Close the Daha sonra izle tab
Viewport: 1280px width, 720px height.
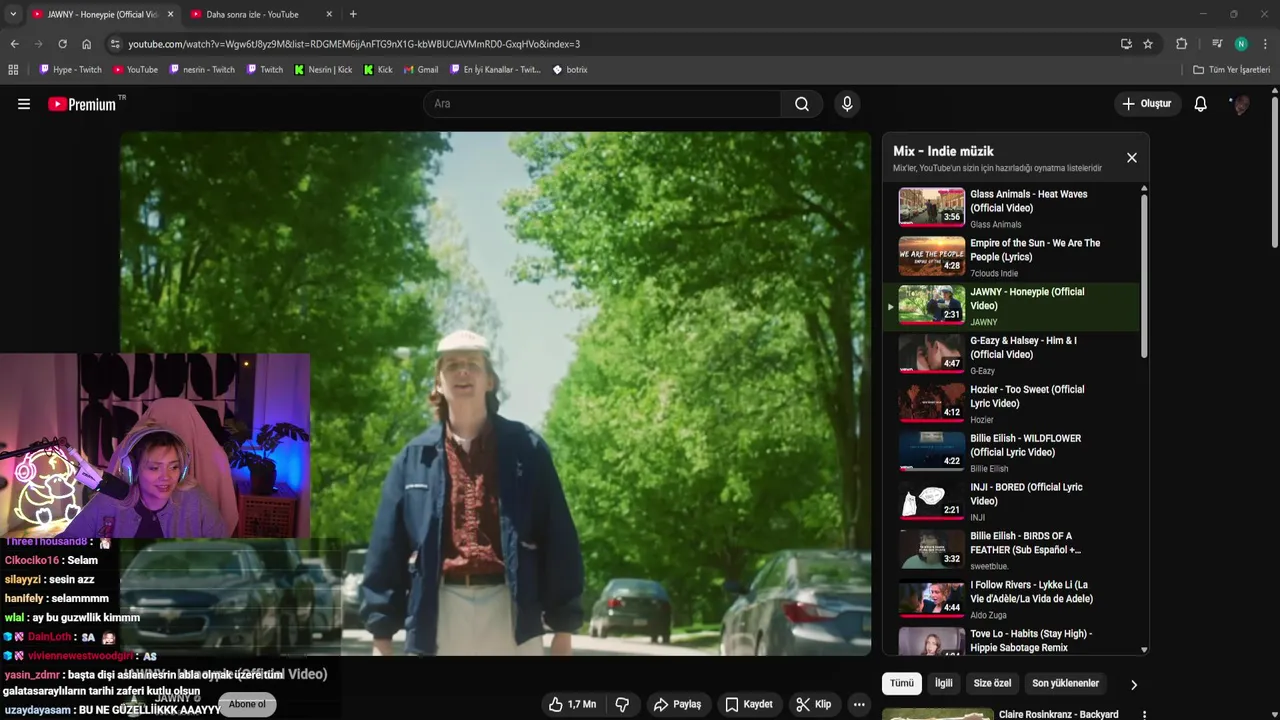click(x=329, y=14)
